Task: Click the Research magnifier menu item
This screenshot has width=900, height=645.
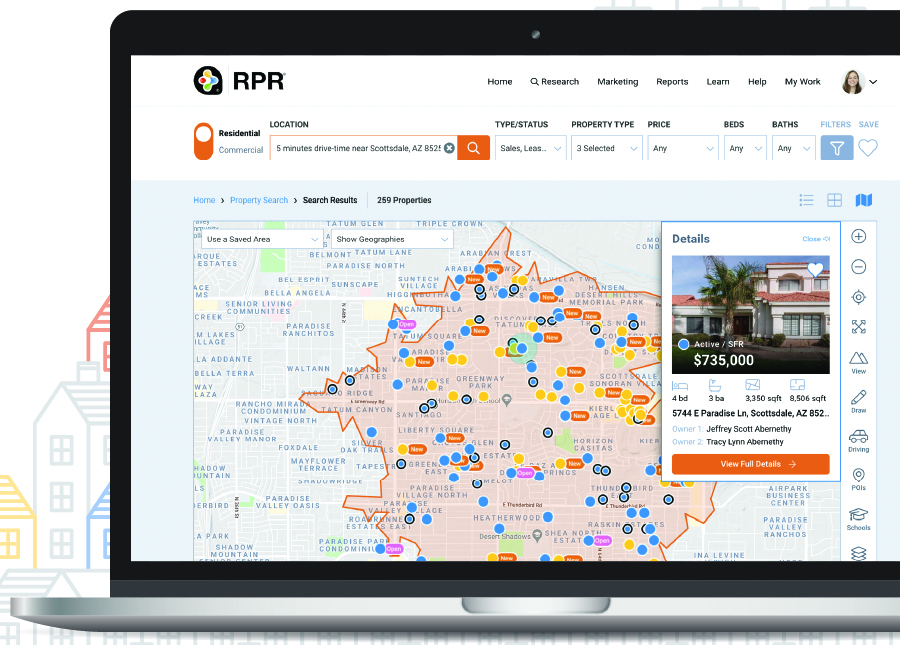Action: tap(554, 81)
